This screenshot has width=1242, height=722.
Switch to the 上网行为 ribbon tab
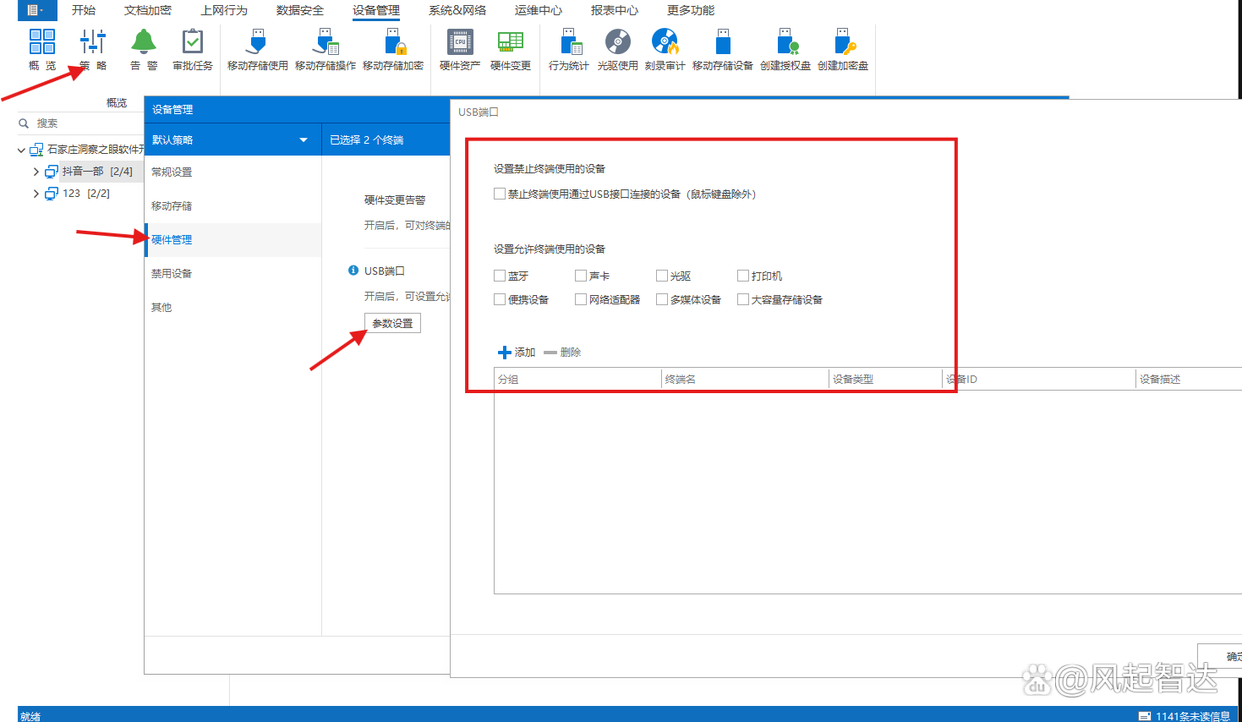(224, 10)
